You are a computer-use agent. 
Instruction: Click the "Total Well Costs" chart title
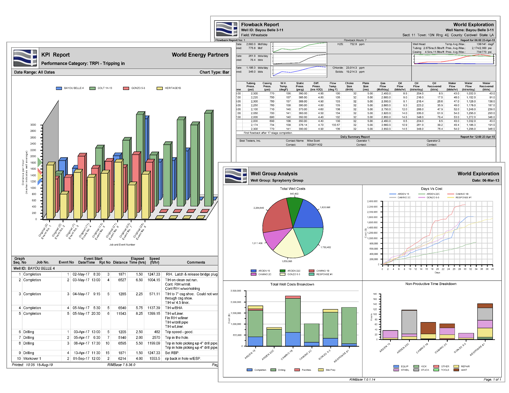coord(292,189)
